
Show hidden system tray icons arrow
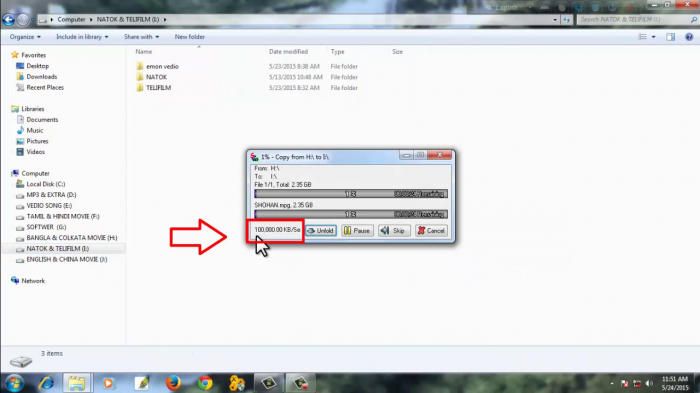coord(612,384)
